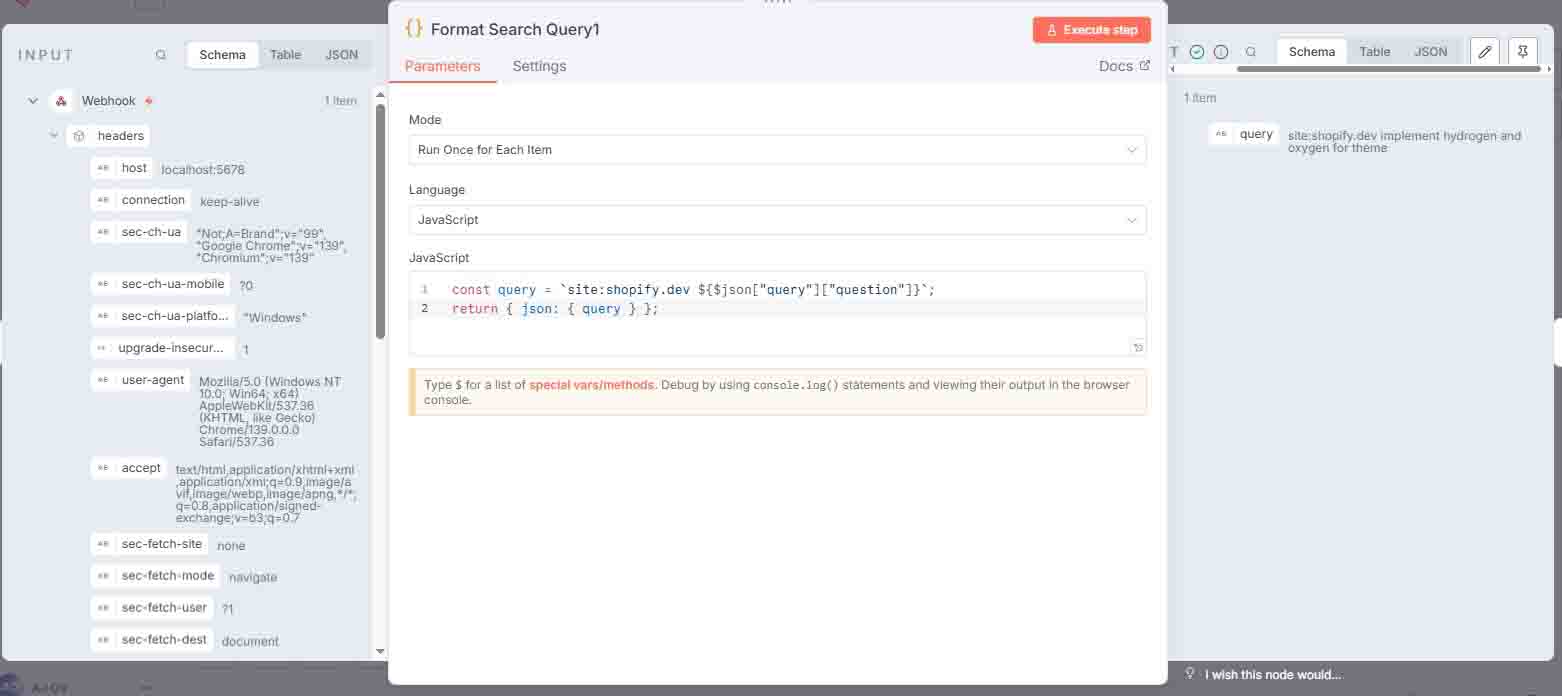Click the lightbulb icon next to the feedback prompt
This screenshot has height=696, width=1562.
1190,674
